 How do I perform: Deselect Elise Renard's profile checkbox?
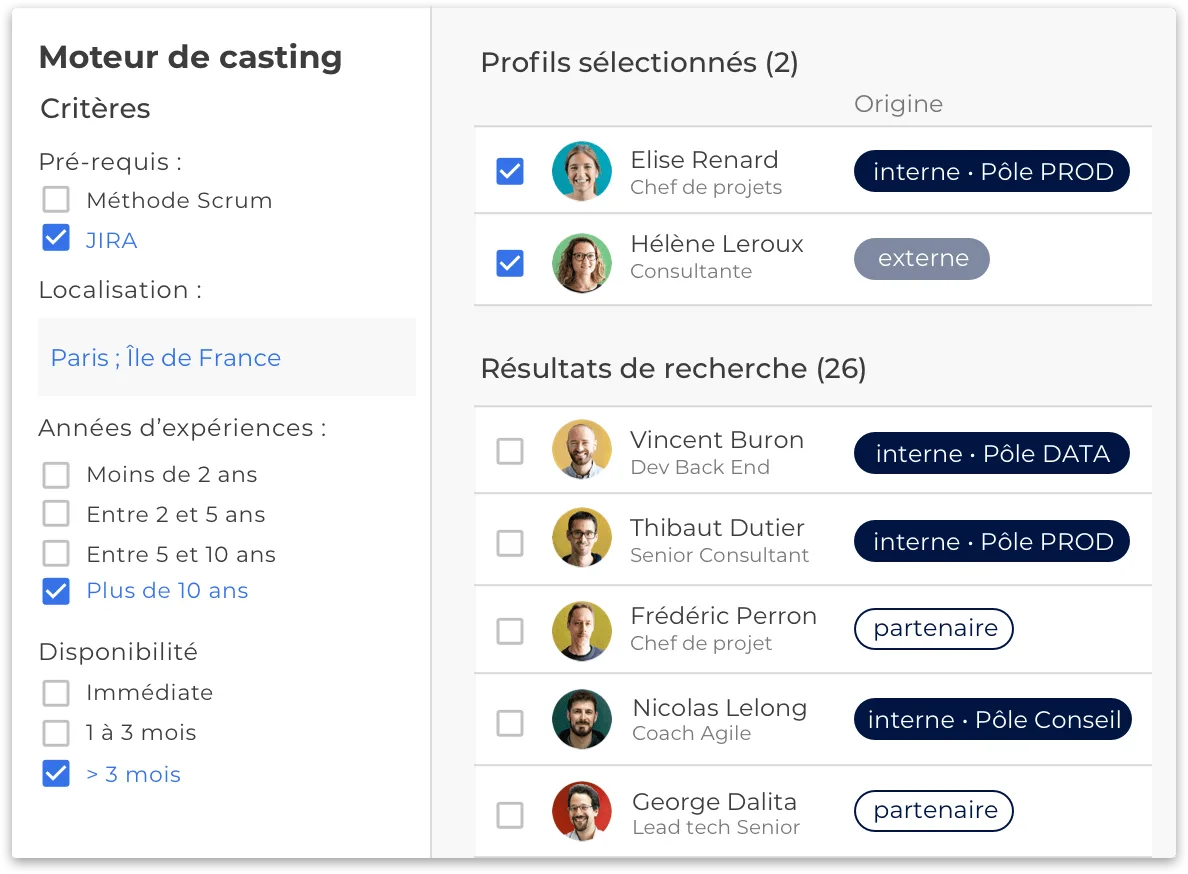(x=510, y=171)
